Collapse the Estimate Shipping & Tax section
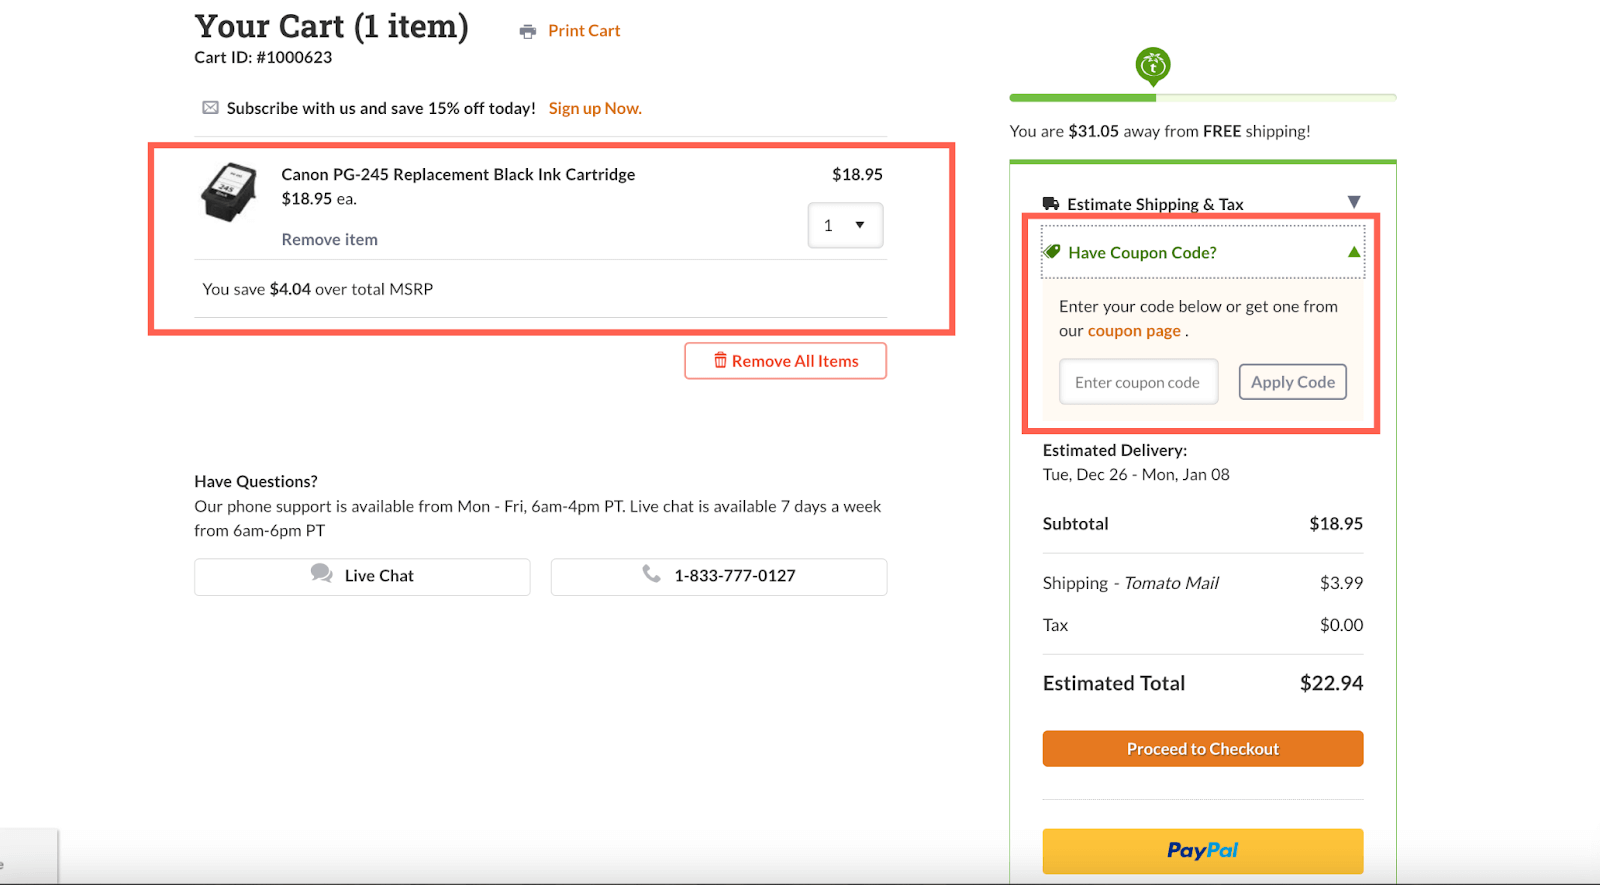1600x885 pixels. pyautogui.click(x=1356, y=202)
